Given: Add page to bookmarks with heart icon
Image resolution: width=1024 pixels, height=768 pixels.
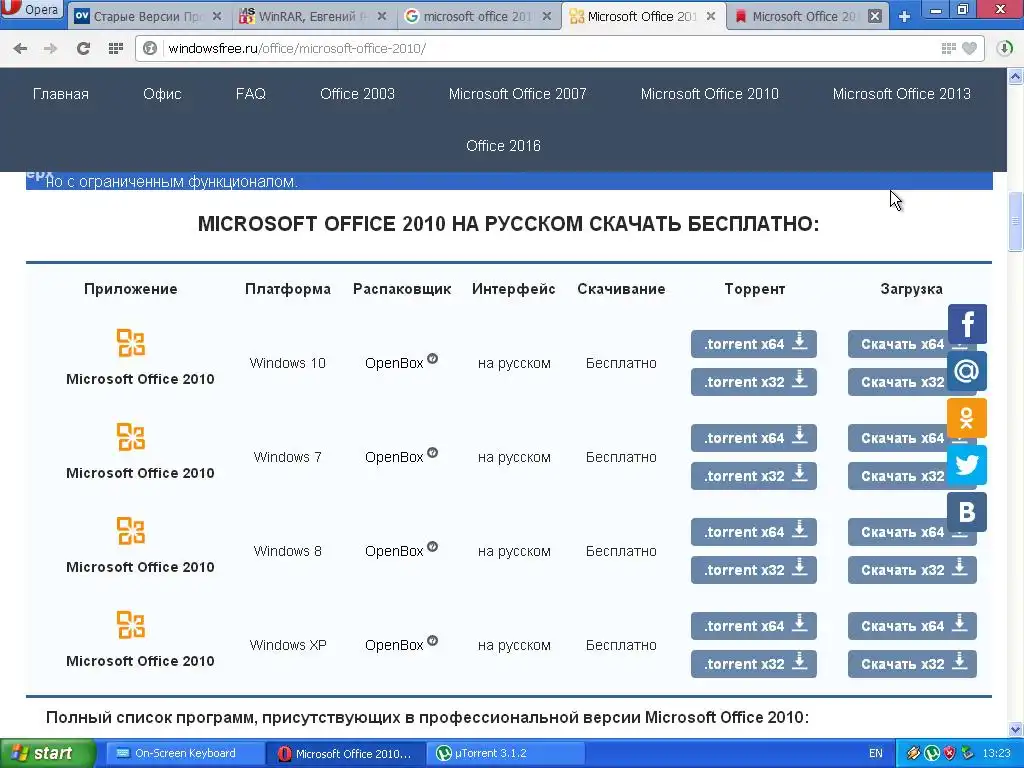Looking at the screenshot, I should [x=970, y=48].
